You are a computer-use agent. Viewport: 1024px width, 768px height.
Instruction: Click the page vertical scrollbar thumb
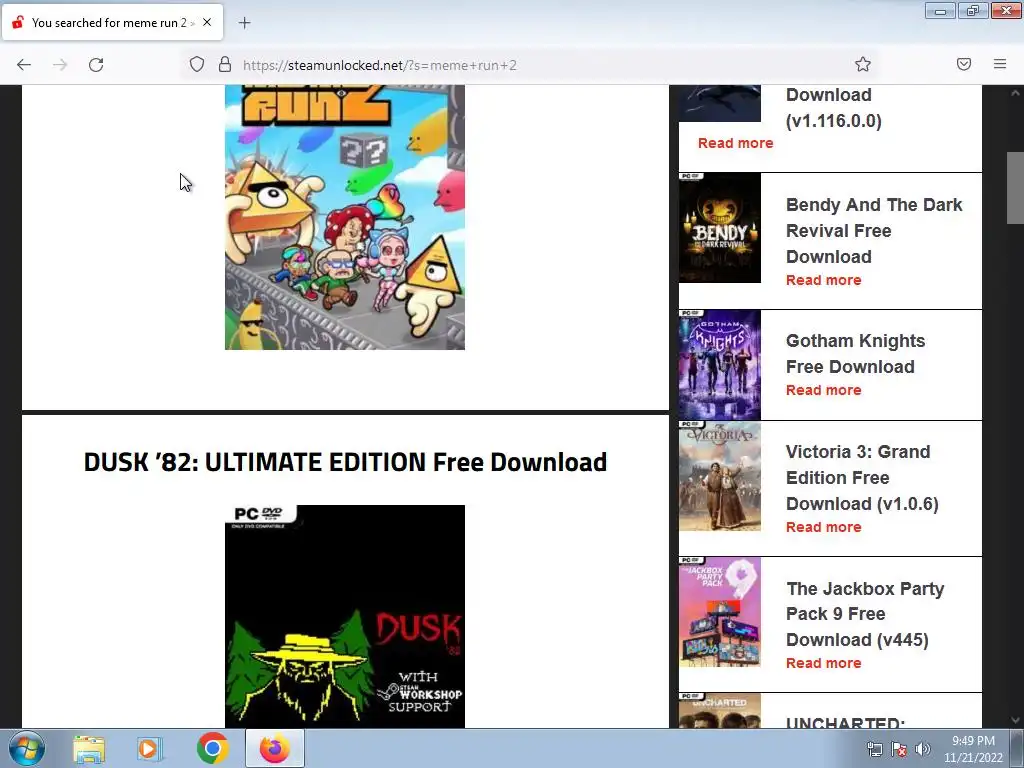[x=1015, y=188]
